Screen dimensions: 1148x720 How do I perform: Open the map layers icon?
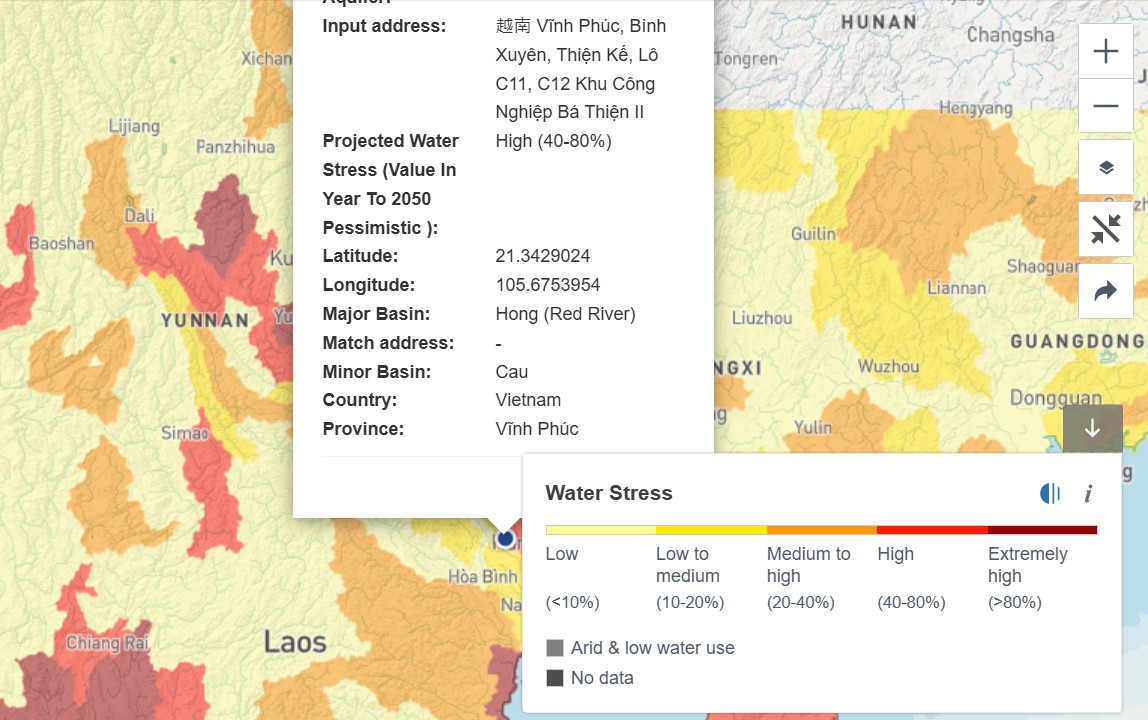(1106, 168)
